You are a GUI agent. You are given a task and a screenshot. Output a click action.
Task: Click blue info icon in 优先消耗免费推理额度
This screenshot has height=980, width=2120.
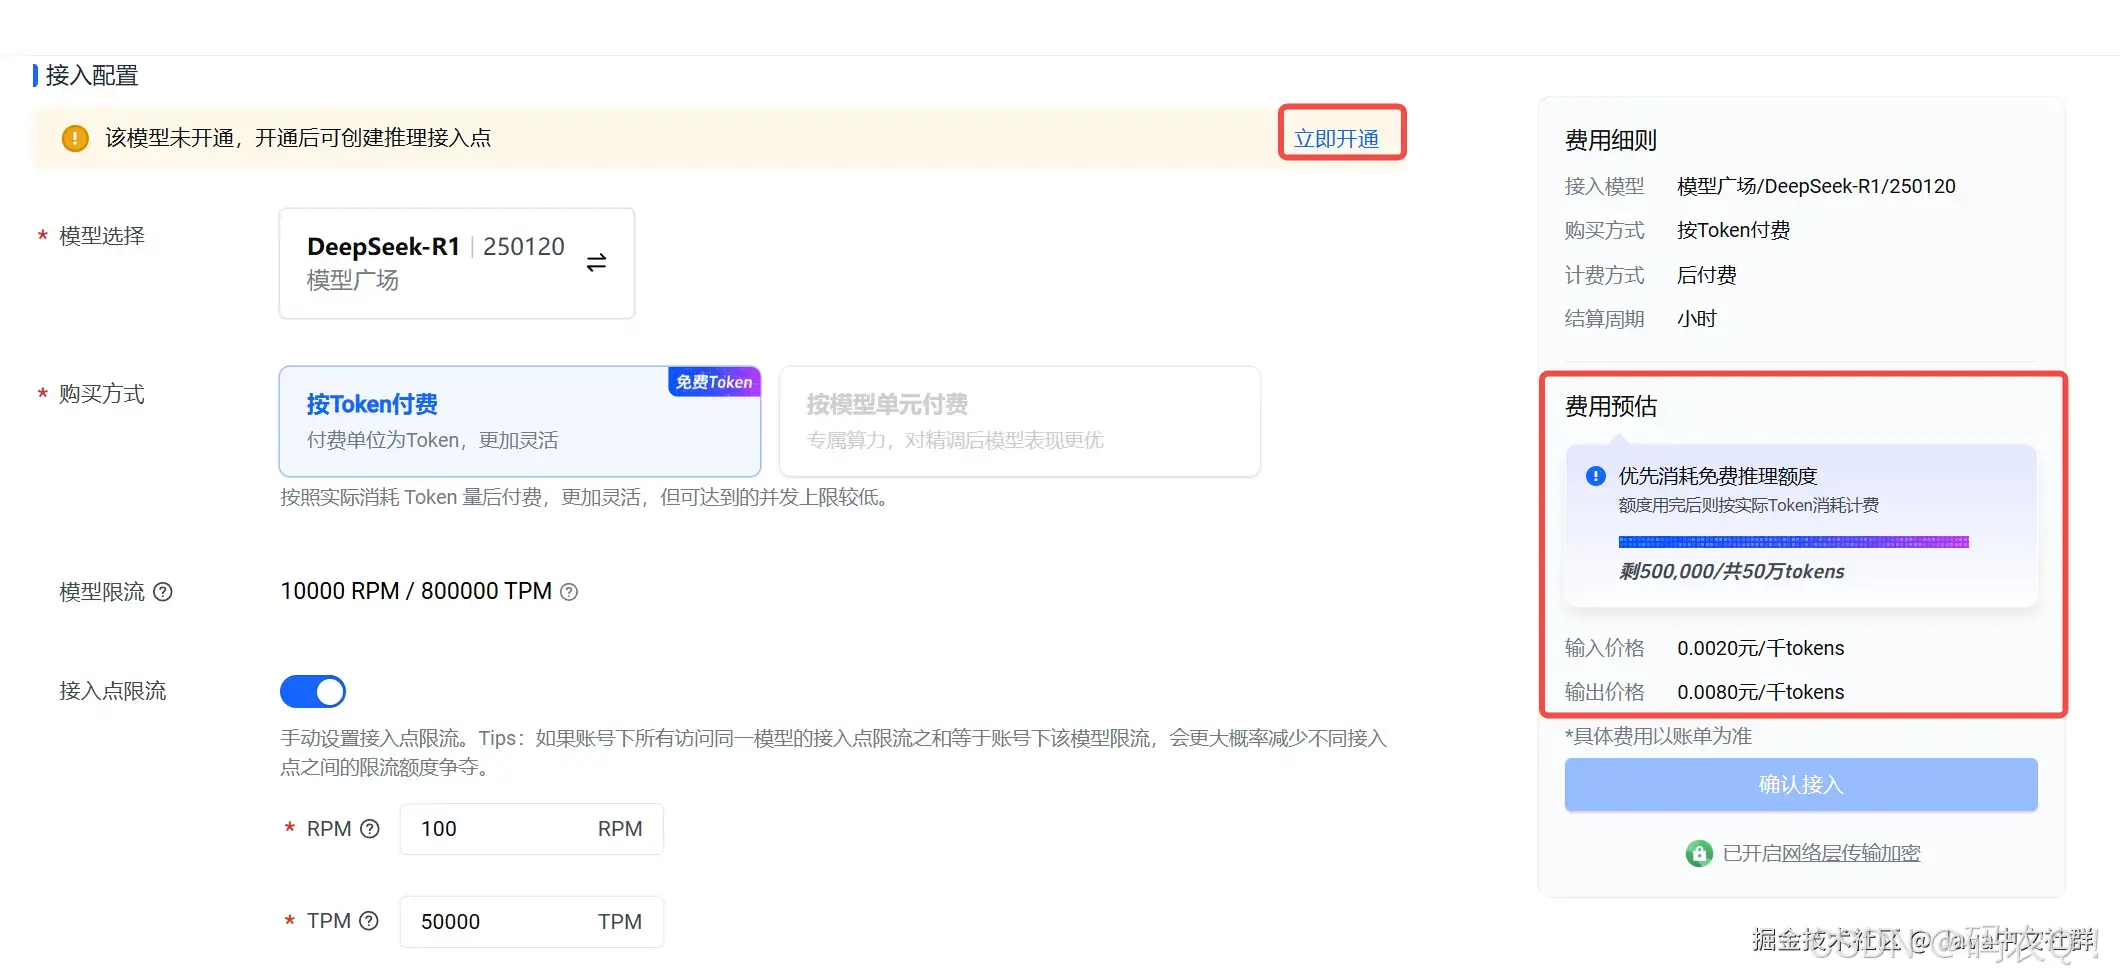tap(1596, 476)
